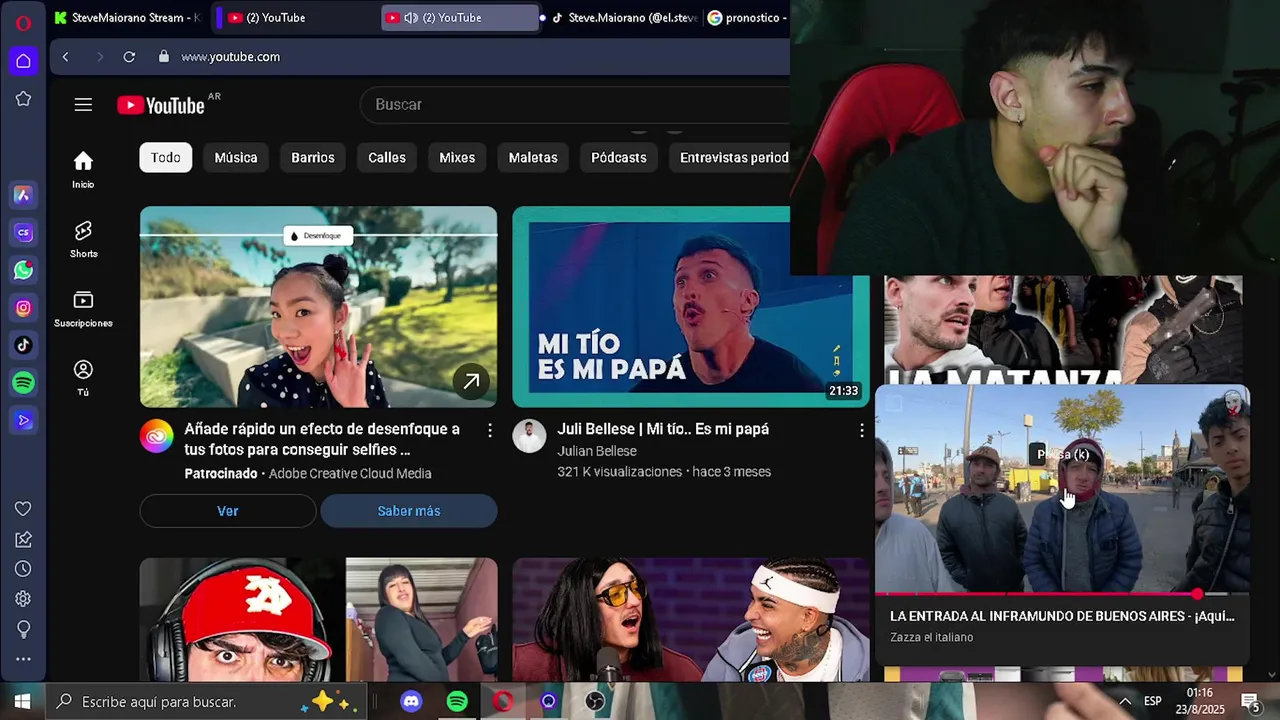Viewport: 1280px width, 720px height.
Task: Click the Ver button on the ad
Action: click(x=228, y=511)
